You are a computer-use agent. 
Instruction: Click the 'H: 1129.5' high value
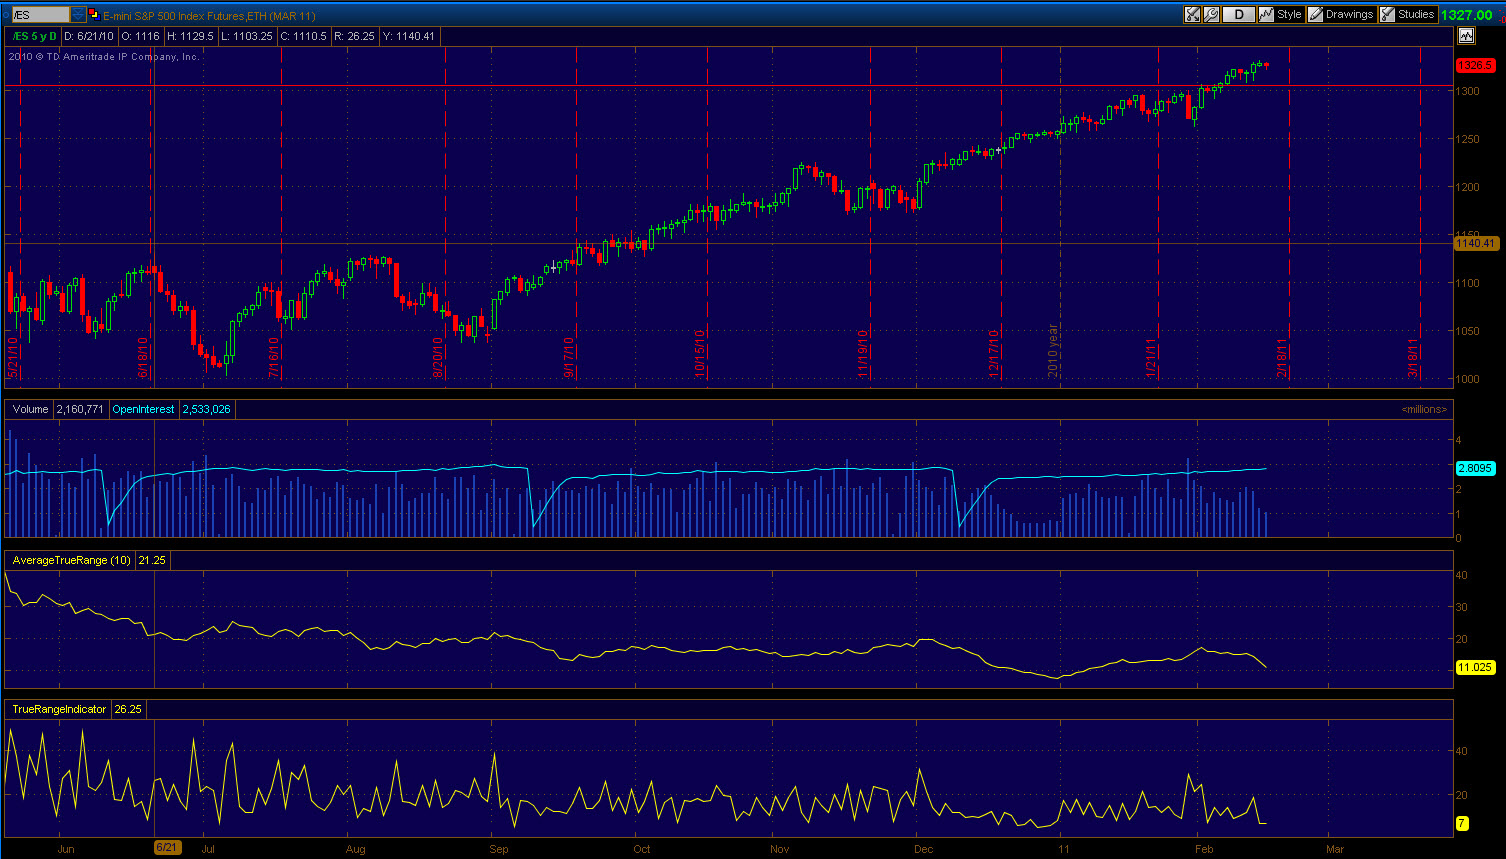(190, 36)
